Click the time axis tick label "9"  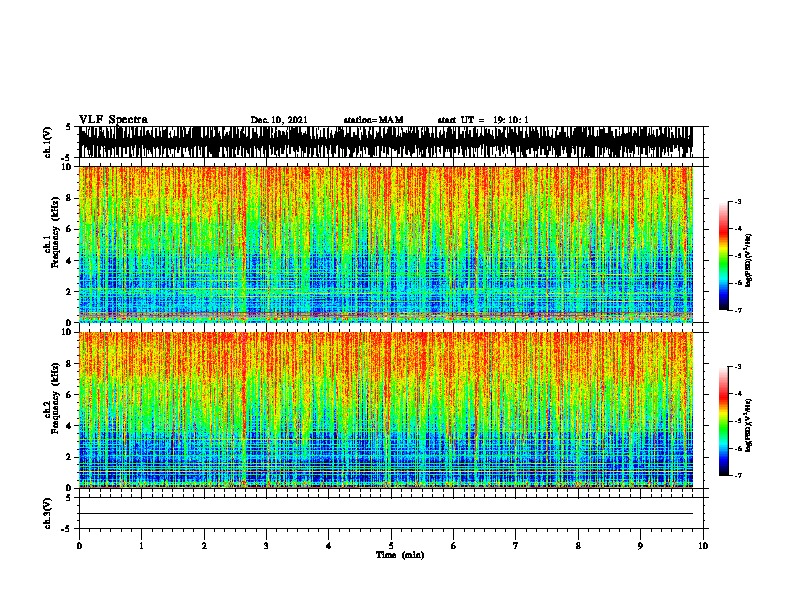(x=640, y=546)
